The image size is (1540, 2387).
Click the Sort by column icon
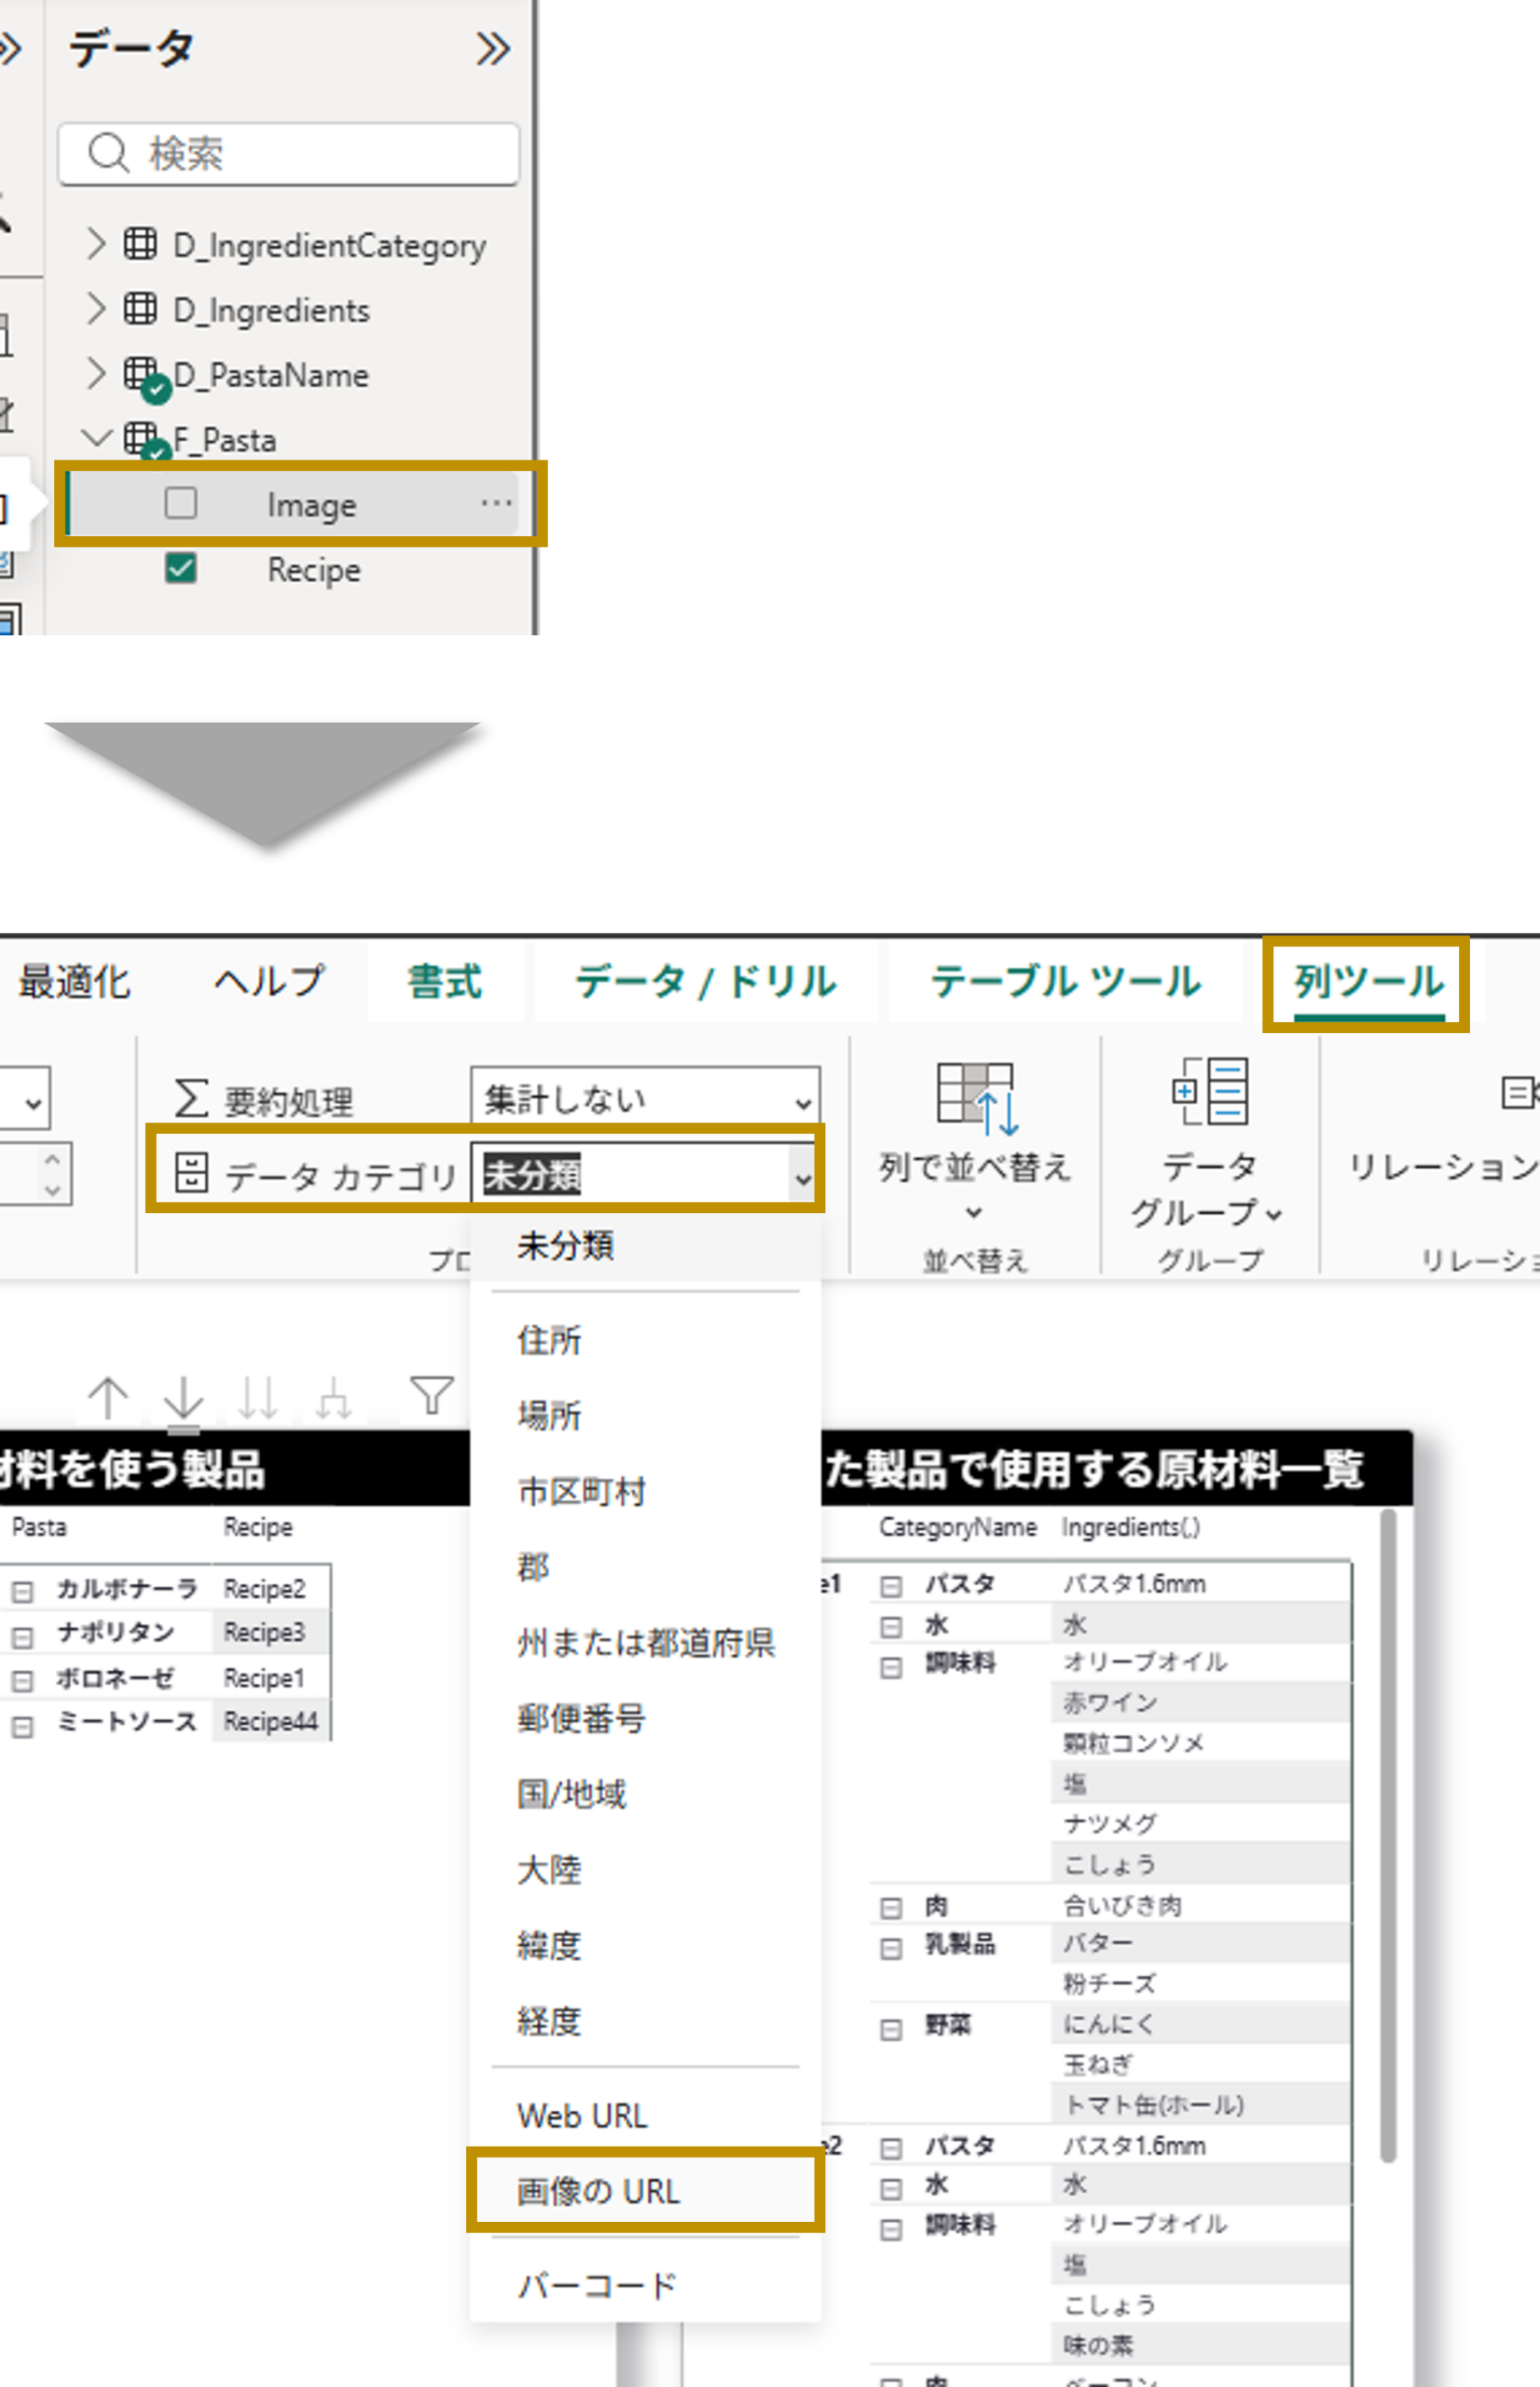975,1099
